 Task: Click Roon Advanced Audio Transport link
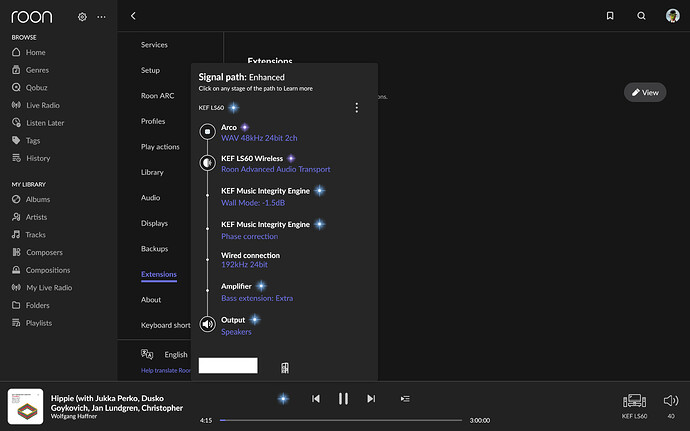tap(275, 169)
